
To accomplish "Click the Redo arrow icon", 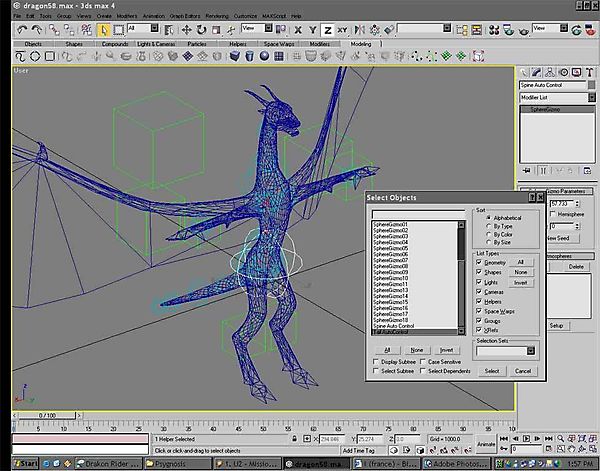I will 37,29.
